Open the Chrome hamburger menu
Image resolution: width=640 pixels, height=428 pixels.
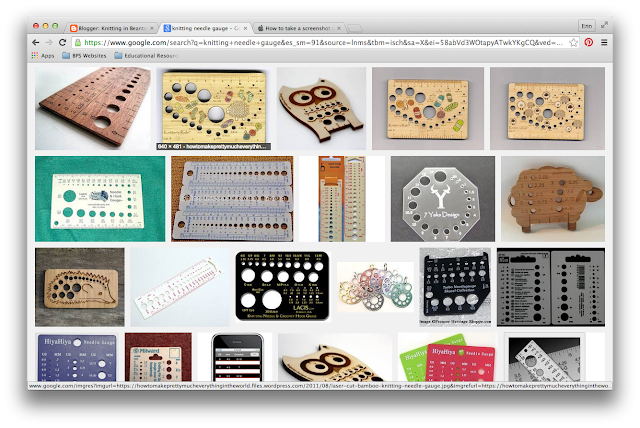click(x=604, y=42)
